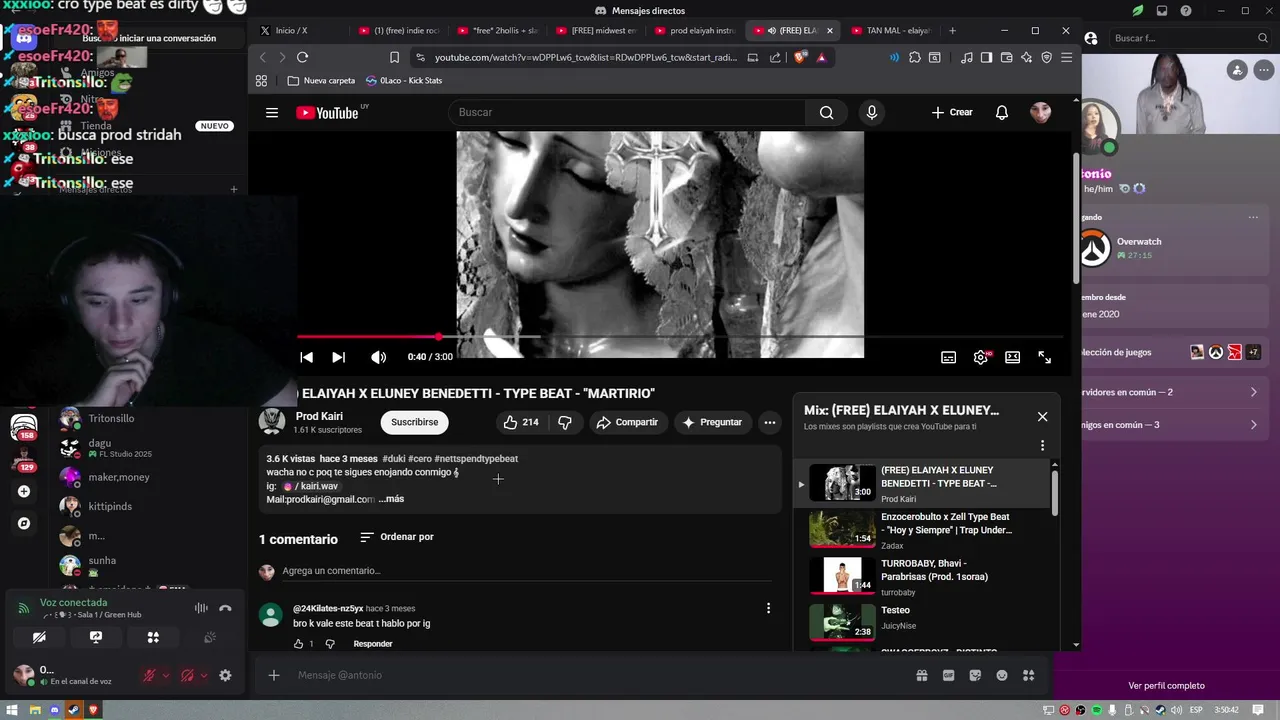This screenshot has width=1280, height=720.
Task: Open options menu for the 24Kilates comment
Action: pyautogui.click(x=768, y=608)
